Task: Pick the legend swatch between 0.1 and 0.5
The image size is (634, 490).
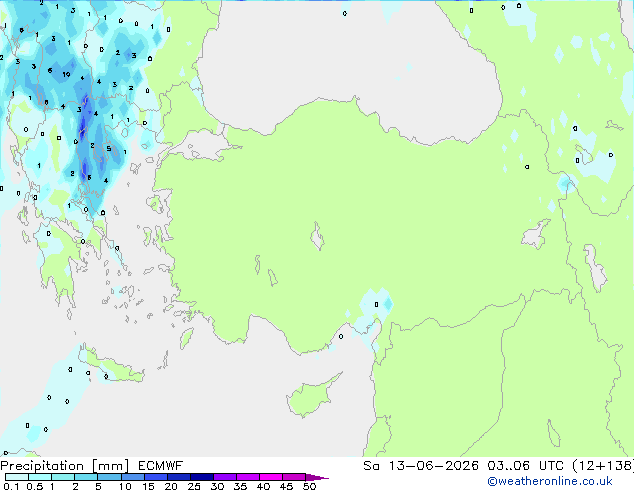Action: pos(17,477)
